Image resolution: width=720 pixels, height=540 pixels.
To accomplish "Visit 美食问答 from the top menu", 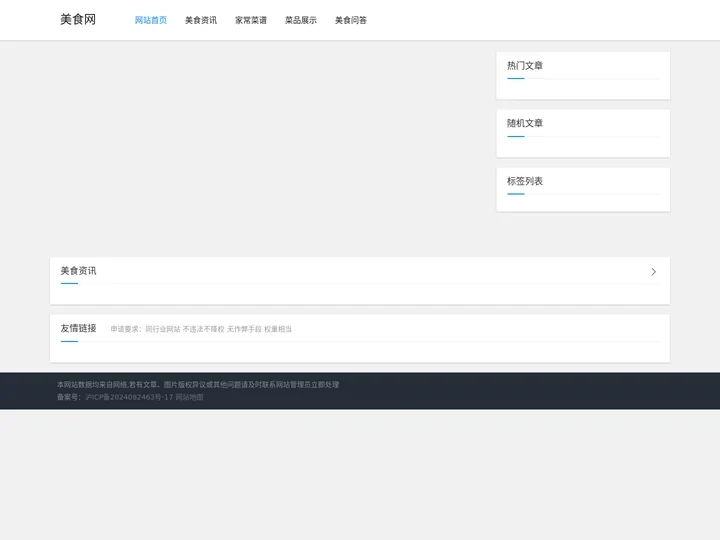I will [x=351, y=20].
